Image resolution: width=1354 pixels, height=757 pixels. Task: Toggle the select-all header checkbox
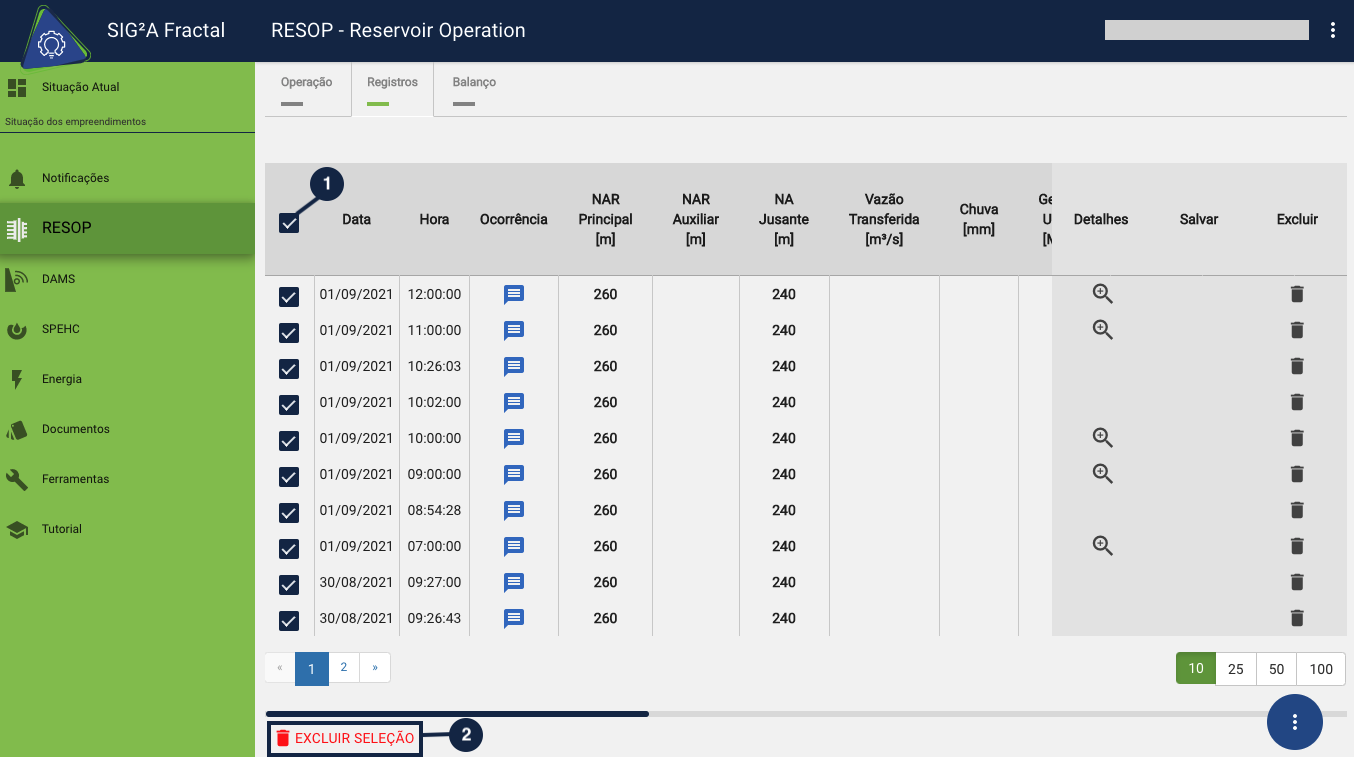click(x=289, y=223)
